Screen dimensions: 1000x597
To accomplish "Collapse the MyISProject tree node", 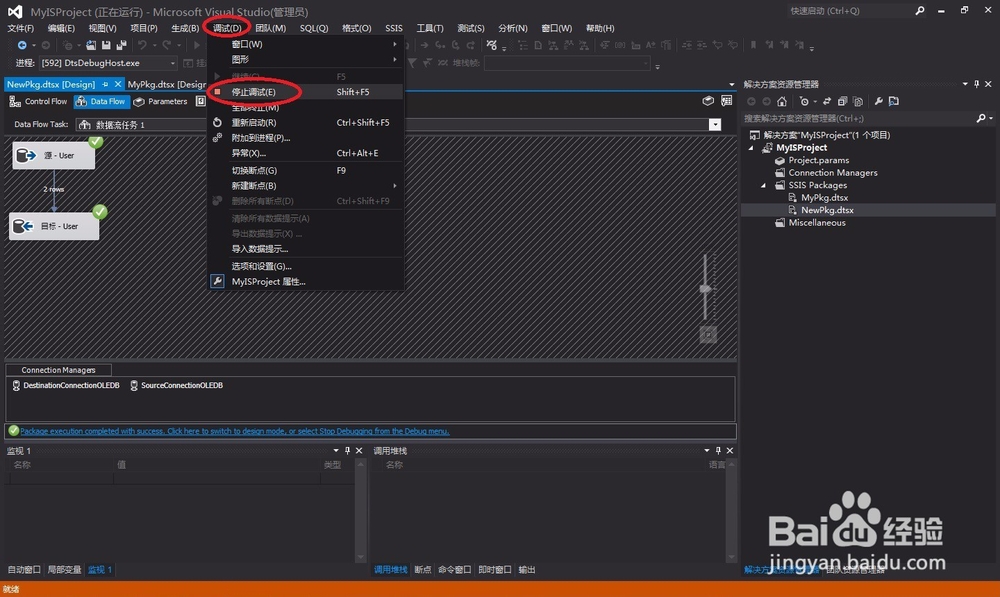I will click(751, 147).
